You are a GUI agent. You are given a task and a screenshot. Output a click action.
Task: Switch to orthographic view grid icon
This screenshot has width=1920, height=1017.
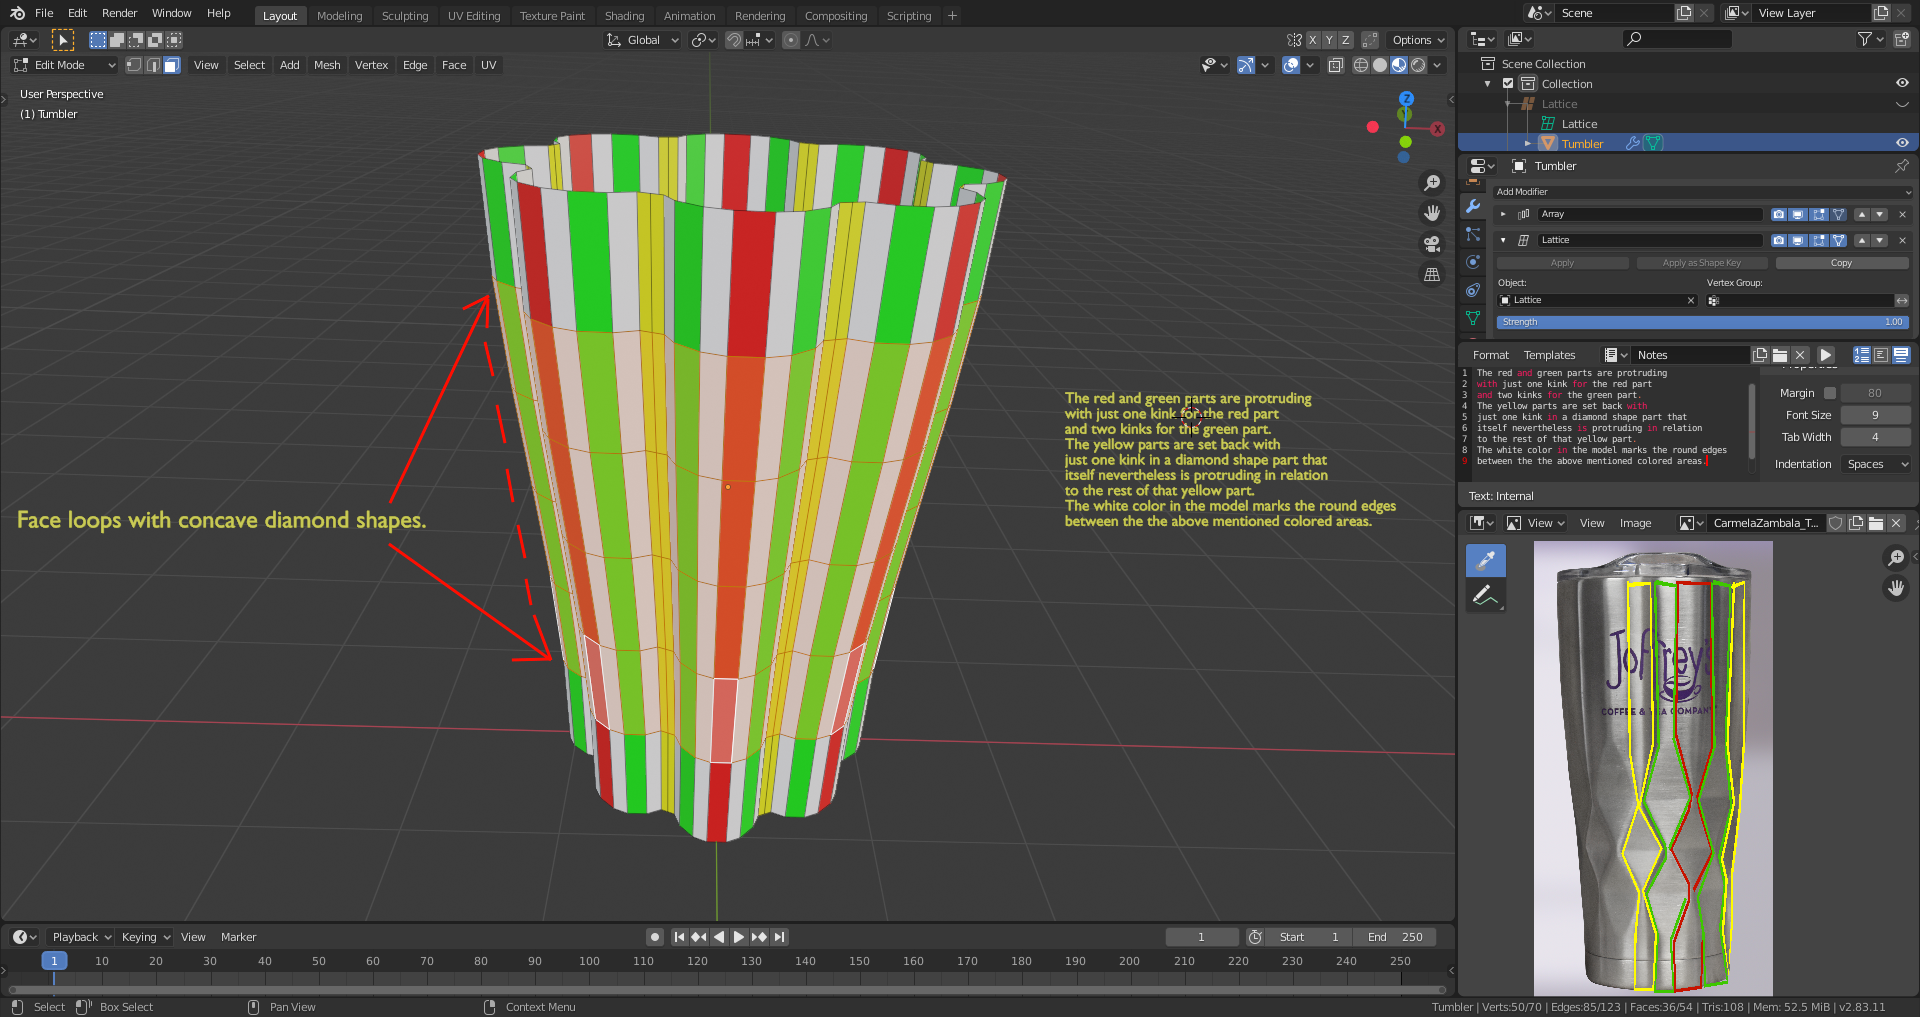pos(1432,274)
